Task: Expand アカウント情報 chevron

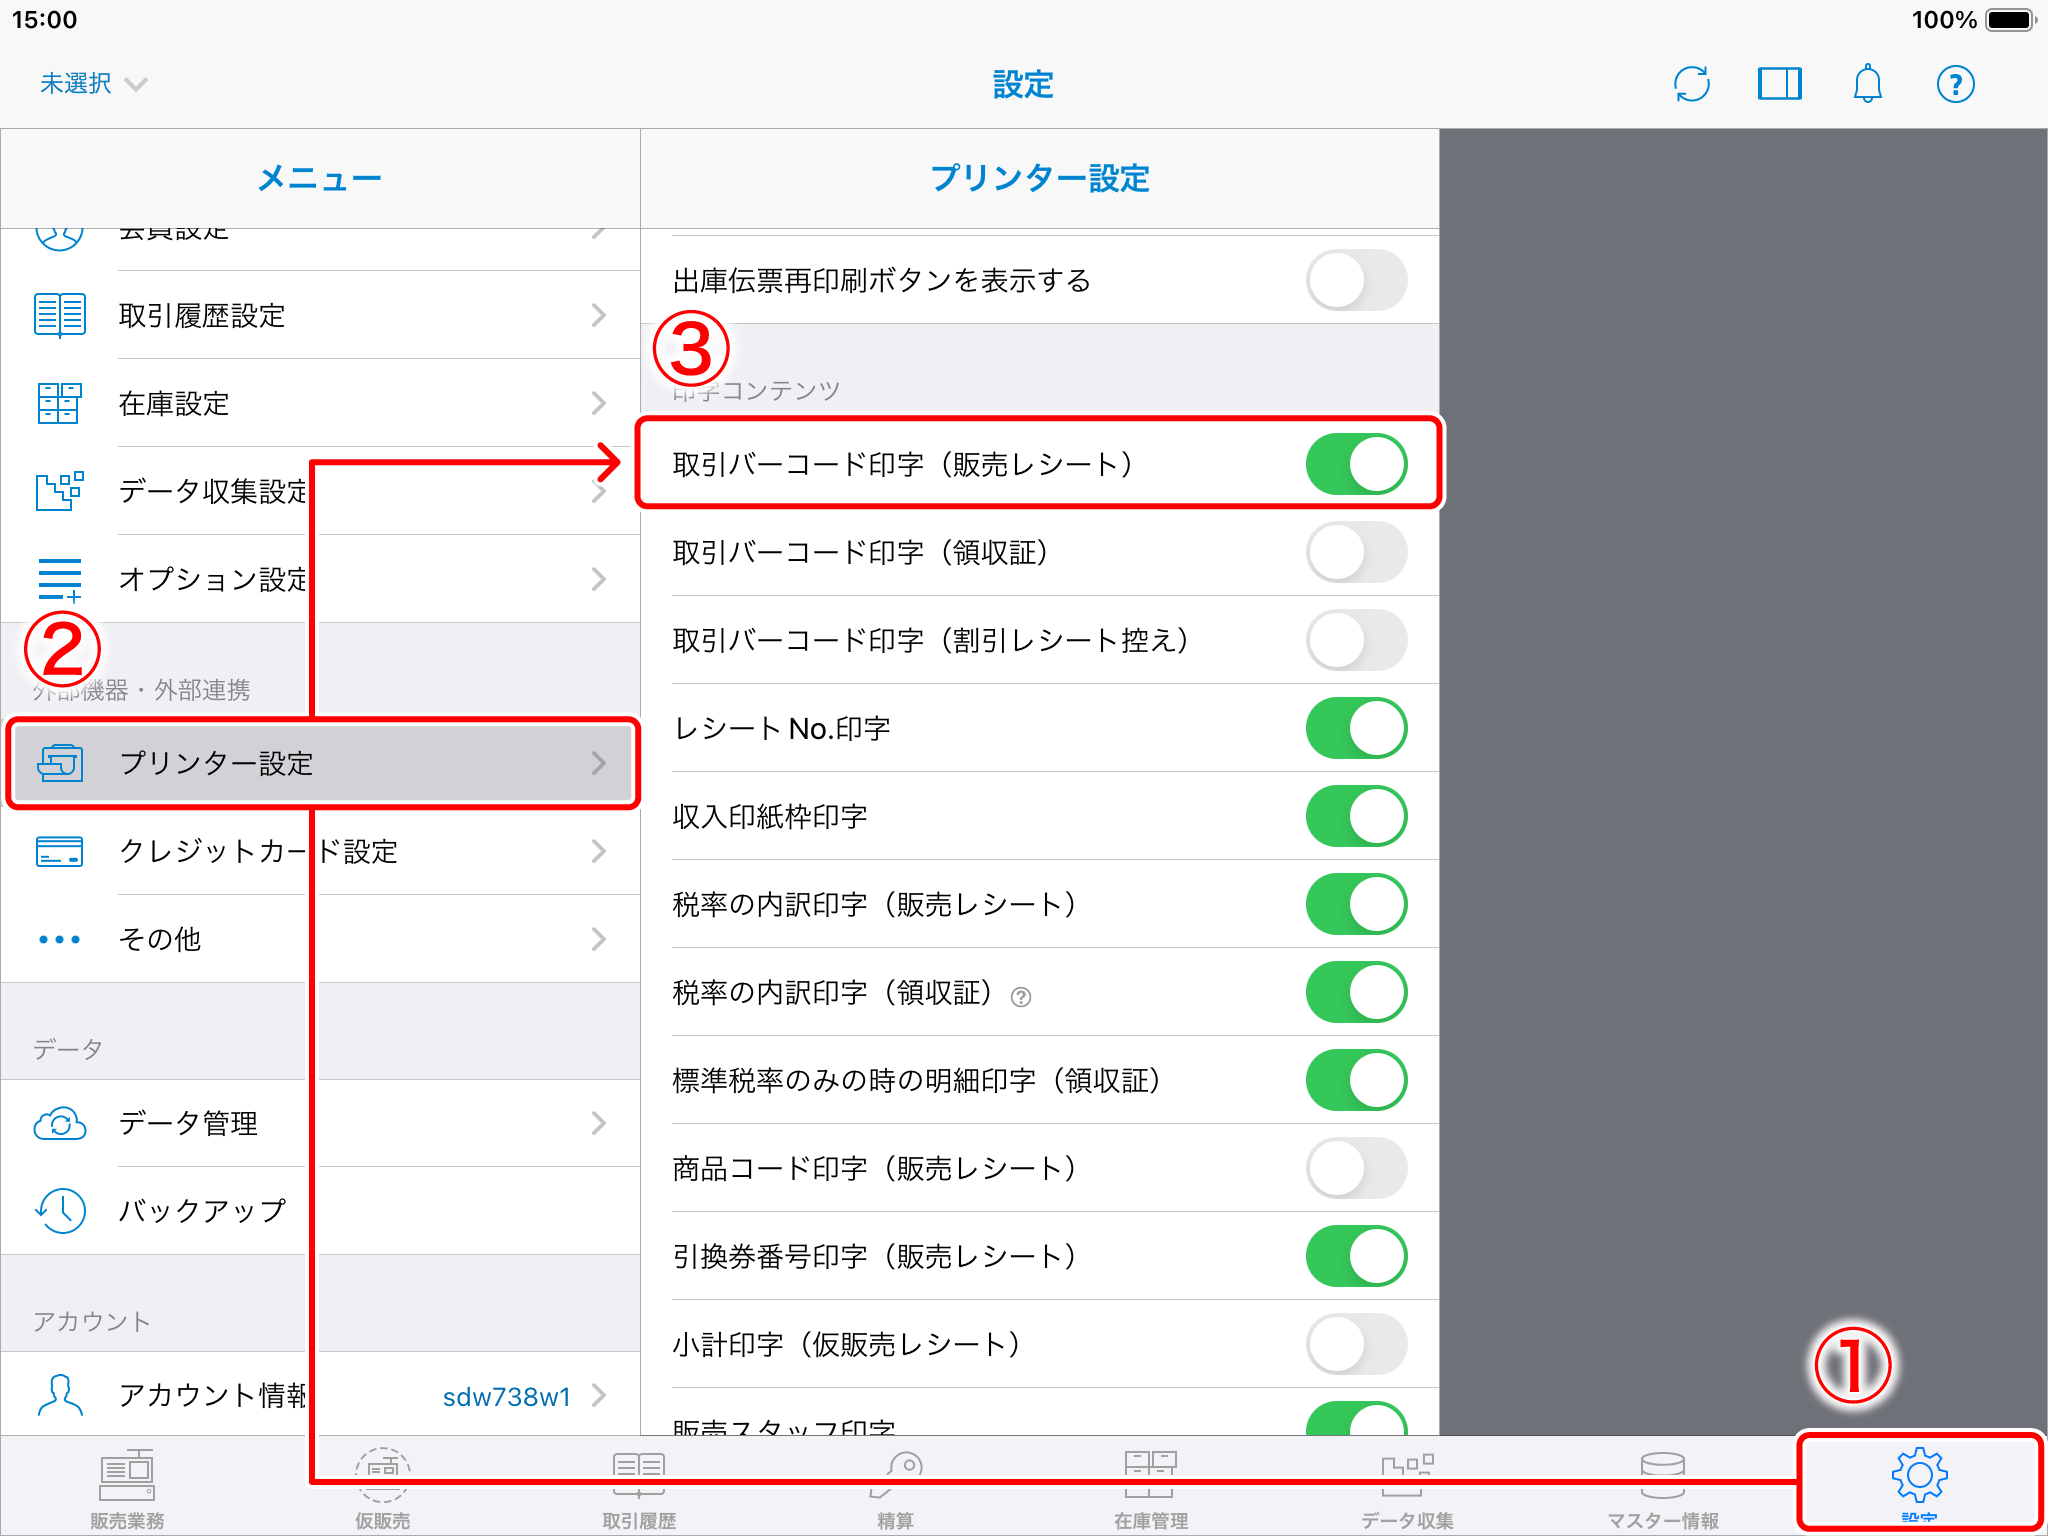Action: click(599, 1395)
